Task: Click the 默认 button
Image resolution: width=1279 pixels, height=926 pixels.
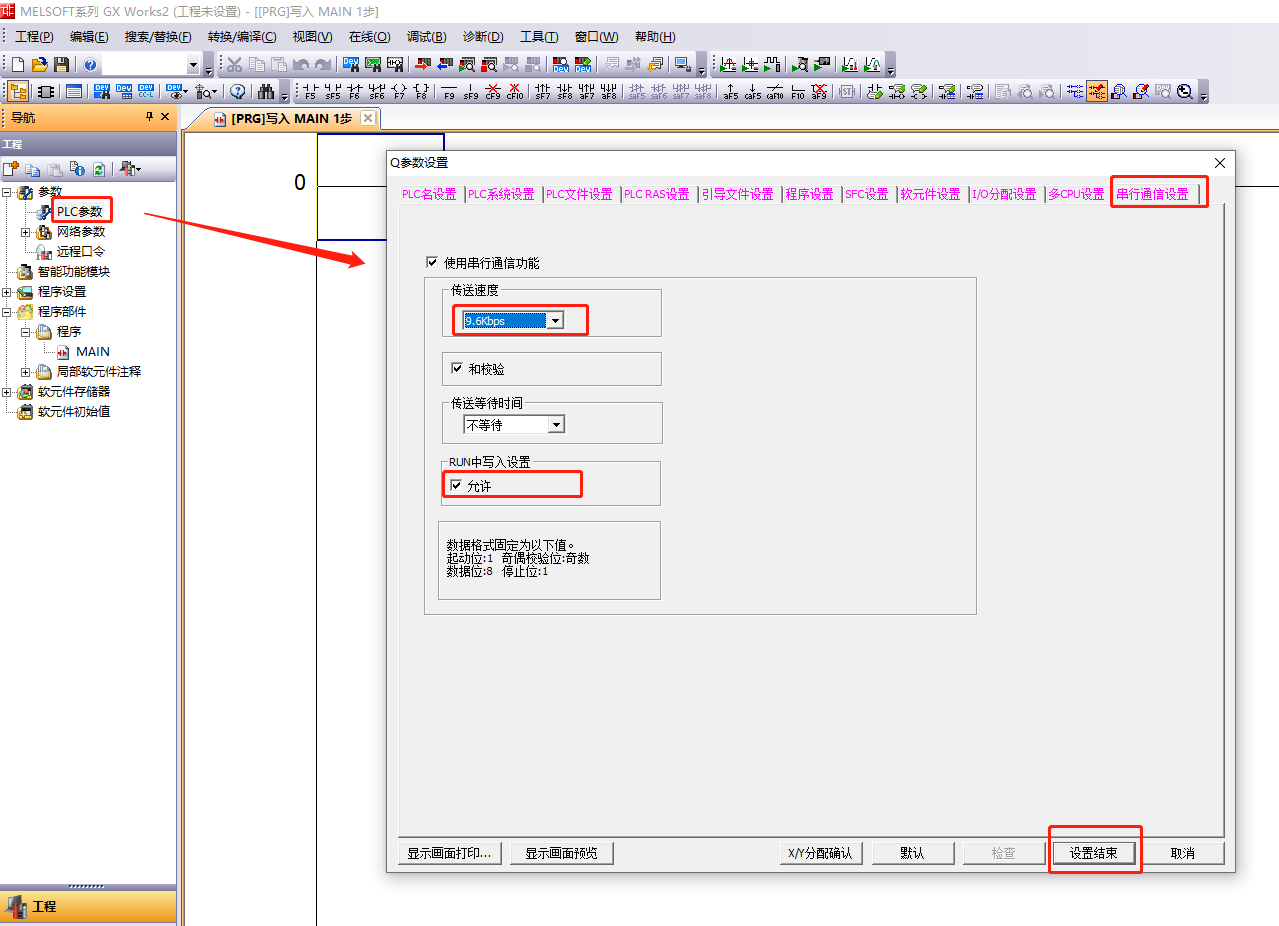Action: pyautogui.click(x=911, y=853)
